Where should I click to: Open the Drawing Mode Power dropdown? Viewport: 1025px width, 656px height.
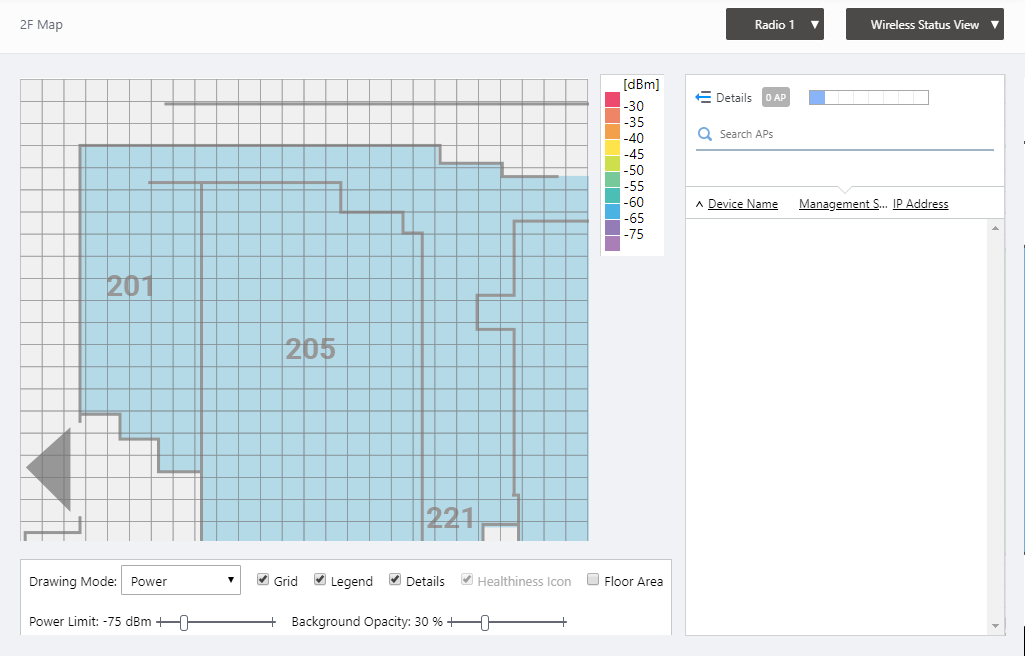click(181, 580)
